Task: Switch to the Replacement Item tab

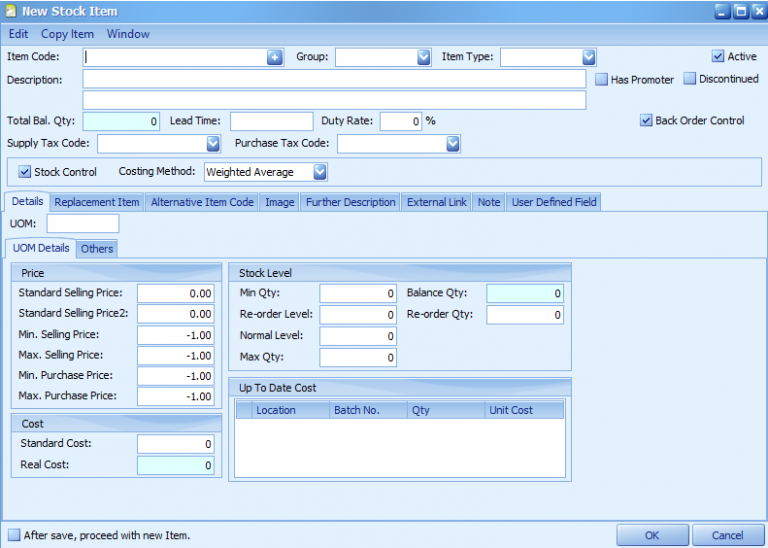Action: click(x=97, y=202)
